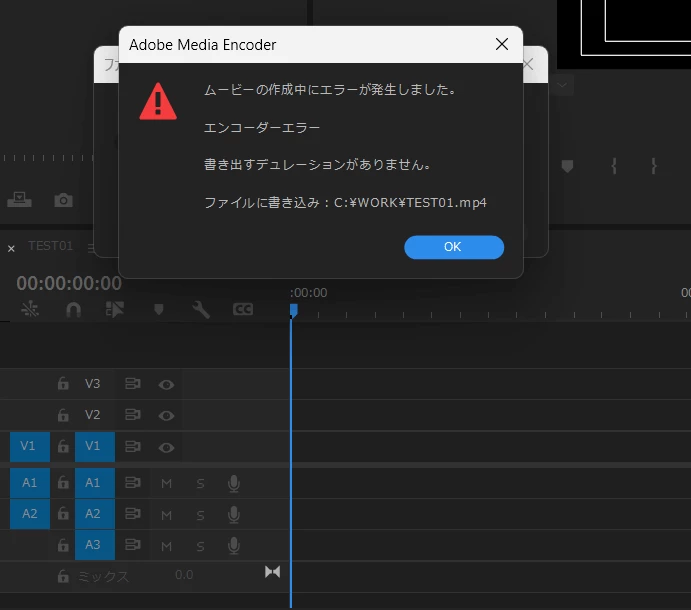The height and width of the screenshot is (610, 691).
Task: Toggle lock on track A1
Action: click(63, 483)
